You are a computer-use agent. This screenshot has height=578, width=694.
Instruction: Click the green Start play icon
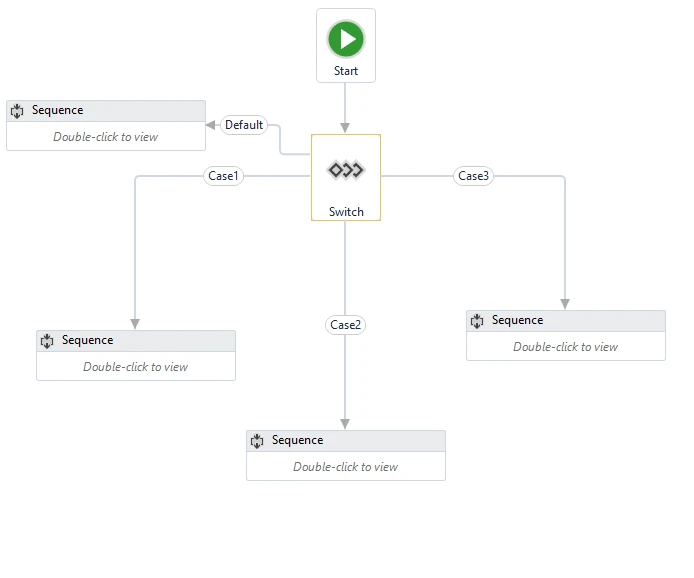click(x=346, y=39)
